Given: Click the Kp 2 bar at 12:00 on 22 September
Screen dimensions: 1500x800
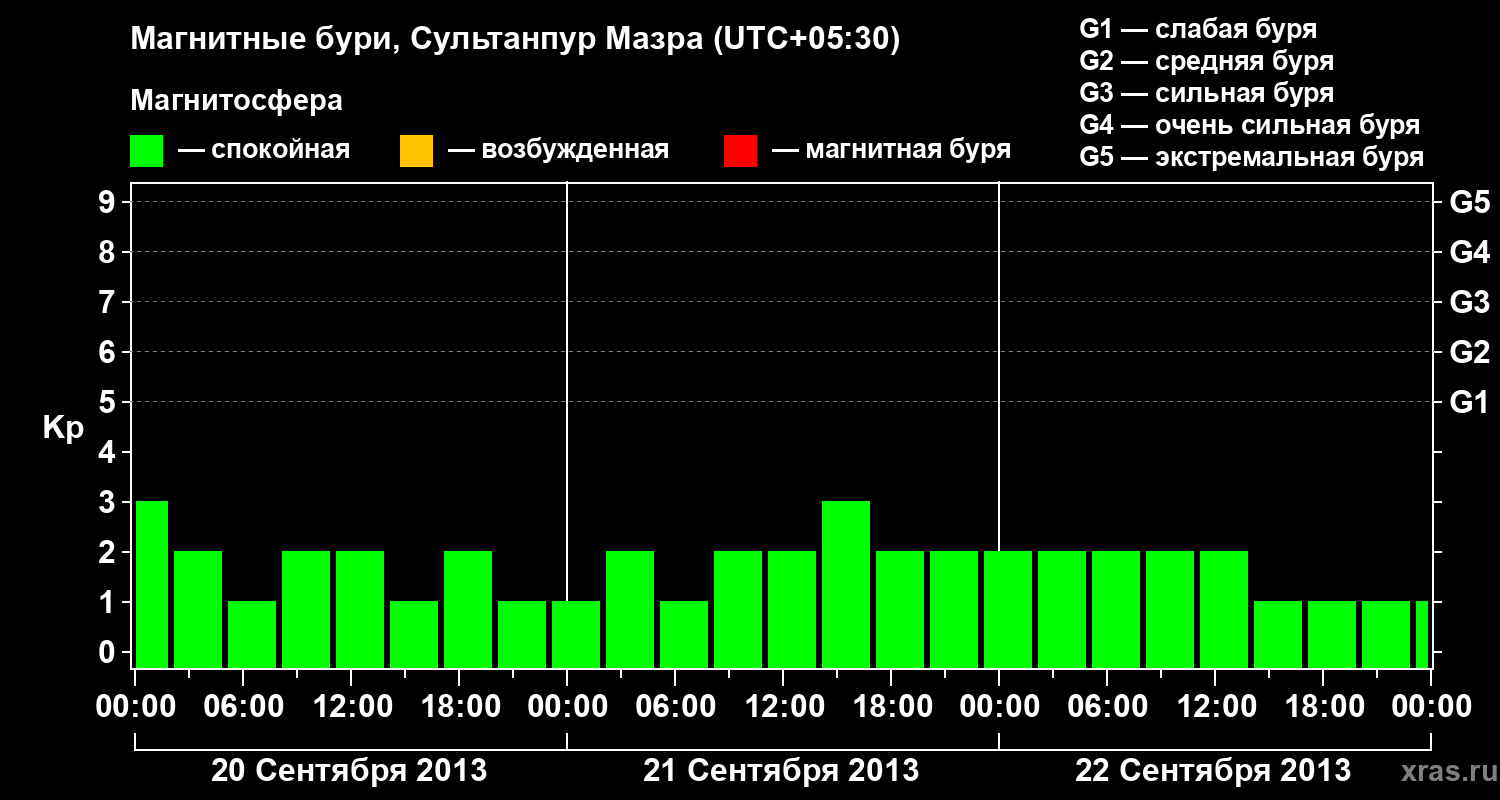Looking at the screenshot, I should (x=1224, y=609).
